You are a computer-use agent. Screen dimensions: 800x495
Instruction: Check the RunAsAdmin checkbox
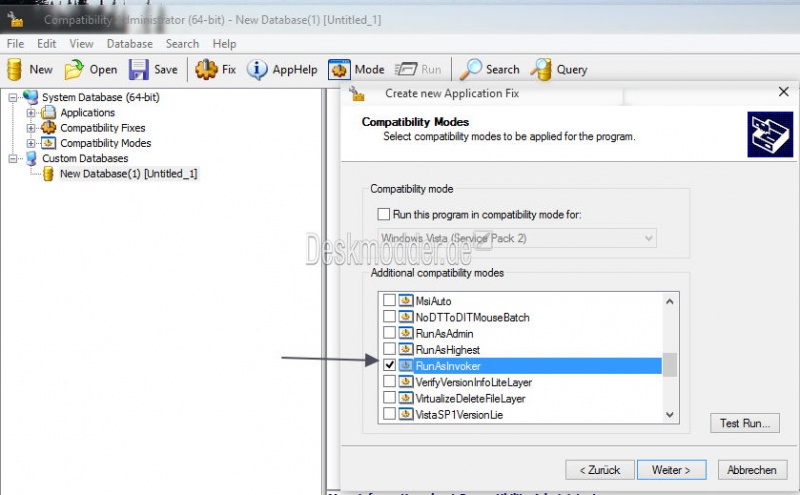[389, 333]
